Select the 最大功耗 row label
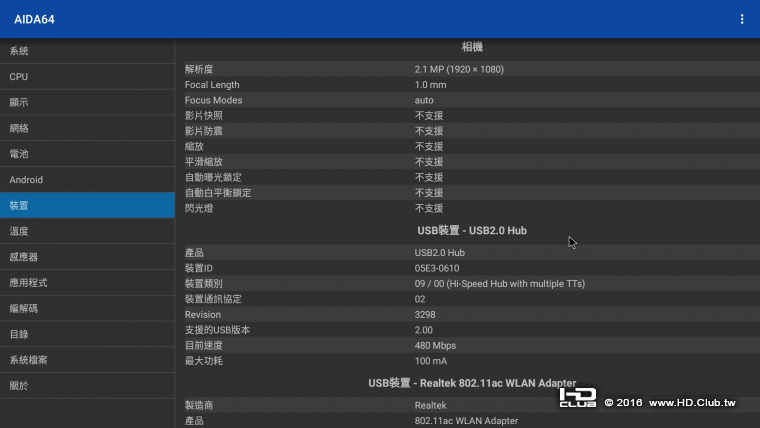 pos(204,361)
